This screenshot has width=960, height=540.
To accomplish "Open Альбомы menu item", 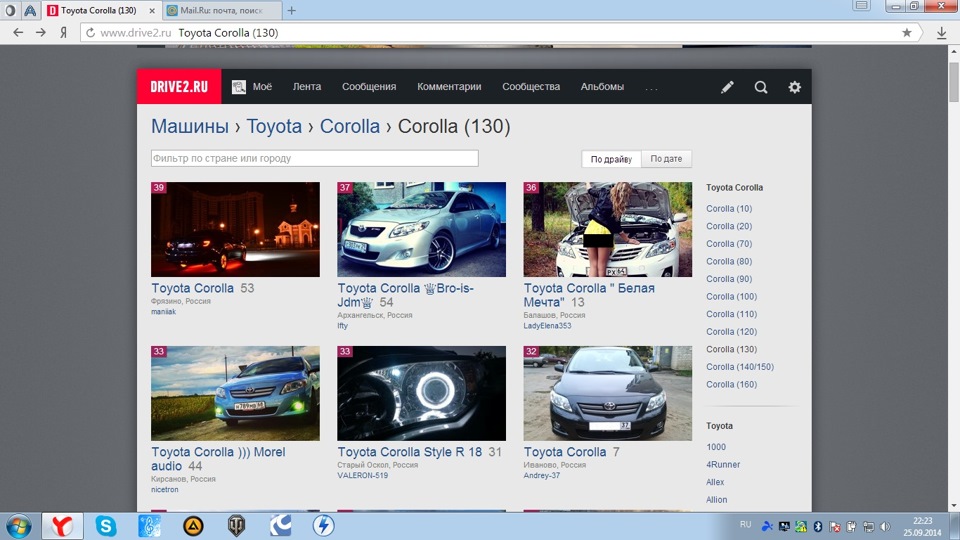I will pyautogui.click(x=602, y=87).
